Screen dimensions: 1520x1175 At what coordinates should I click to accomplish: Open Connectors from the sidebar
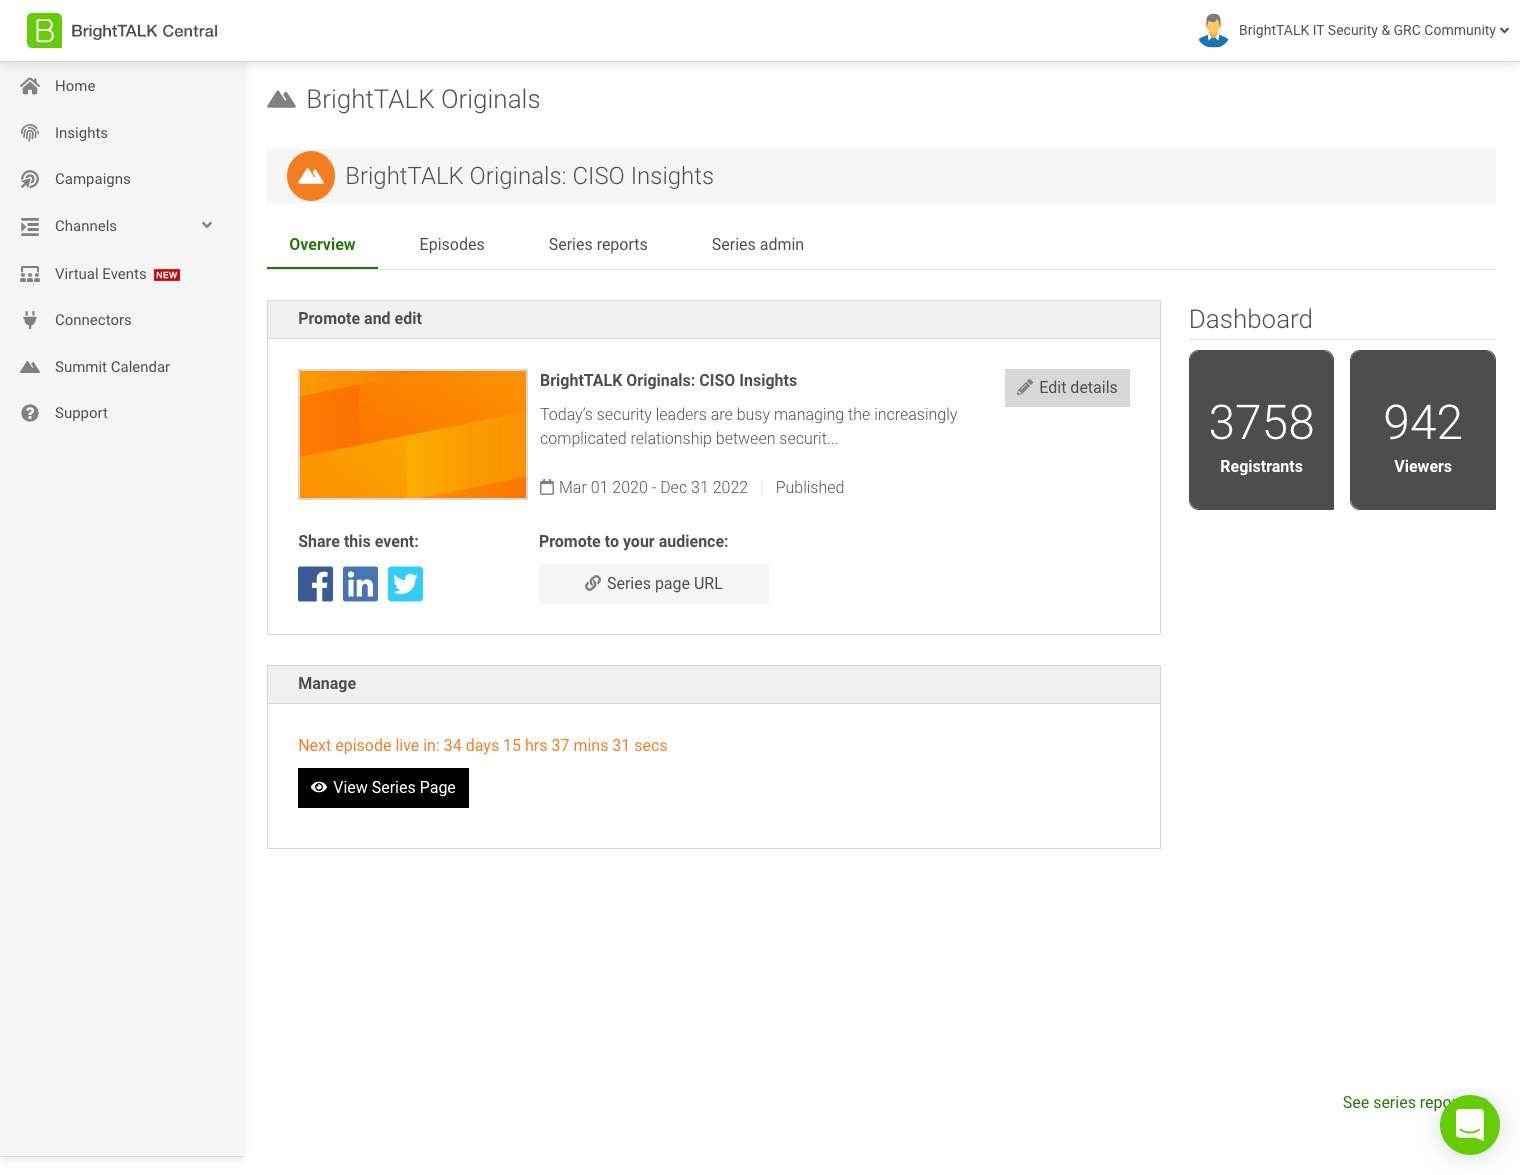93,320
